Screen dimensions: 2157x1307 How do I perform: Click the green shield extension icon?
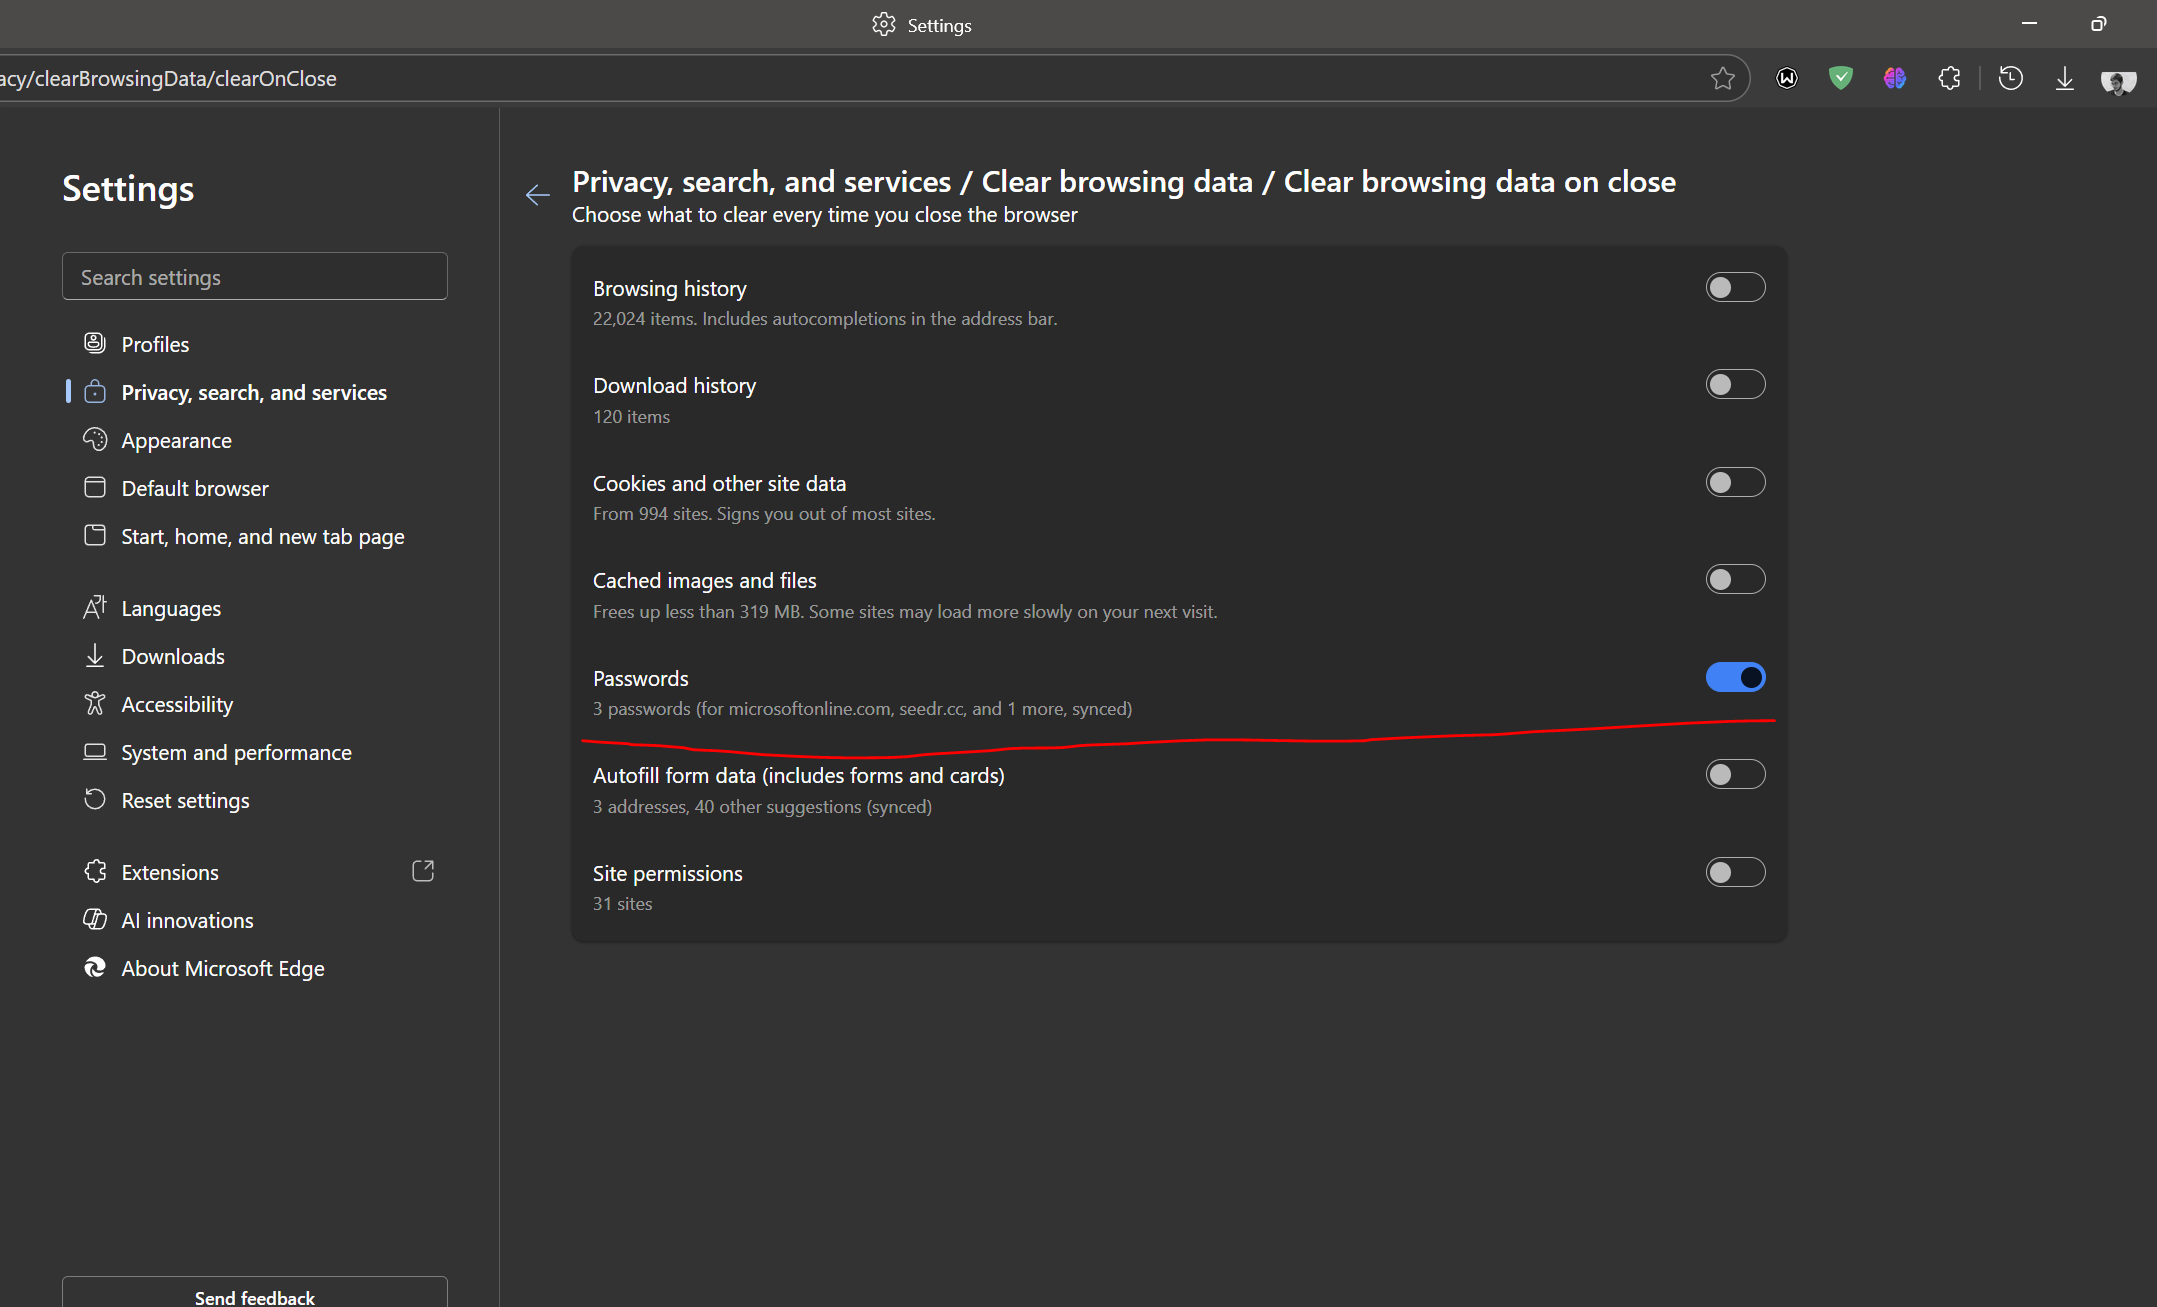(1840, 79)
